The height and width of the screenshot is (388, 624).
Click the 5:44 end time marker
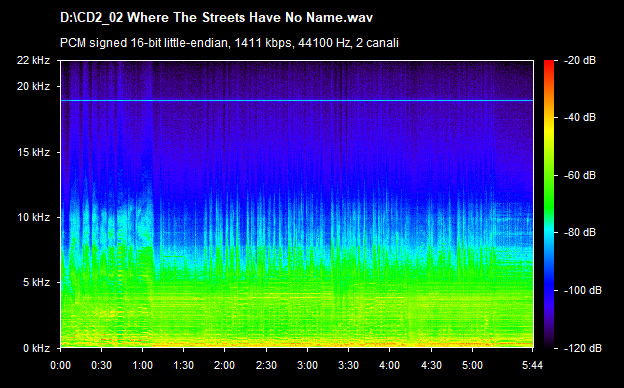(532, 365)
